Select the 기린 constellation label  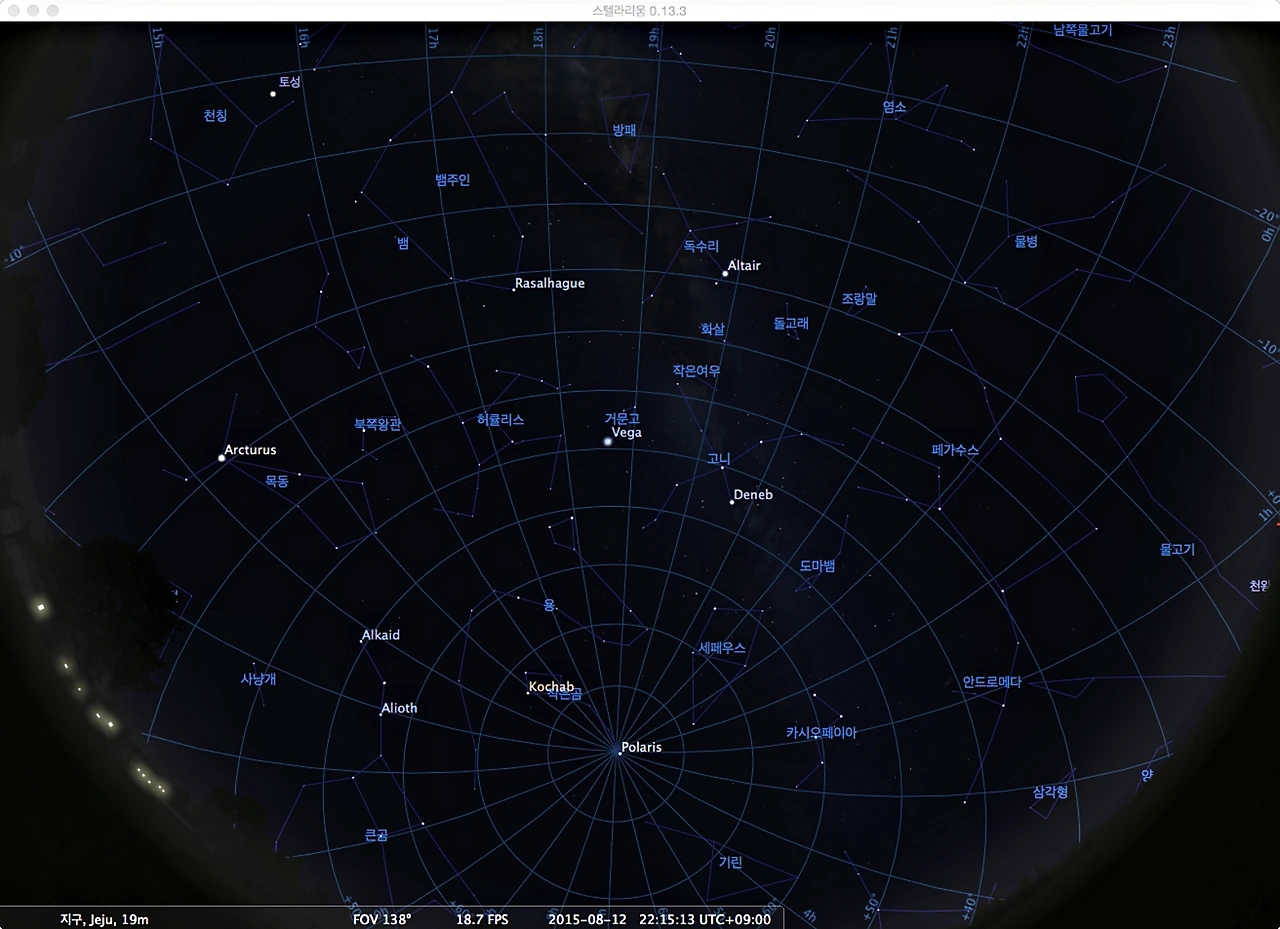pyautogui.click(x=731, y=862)
